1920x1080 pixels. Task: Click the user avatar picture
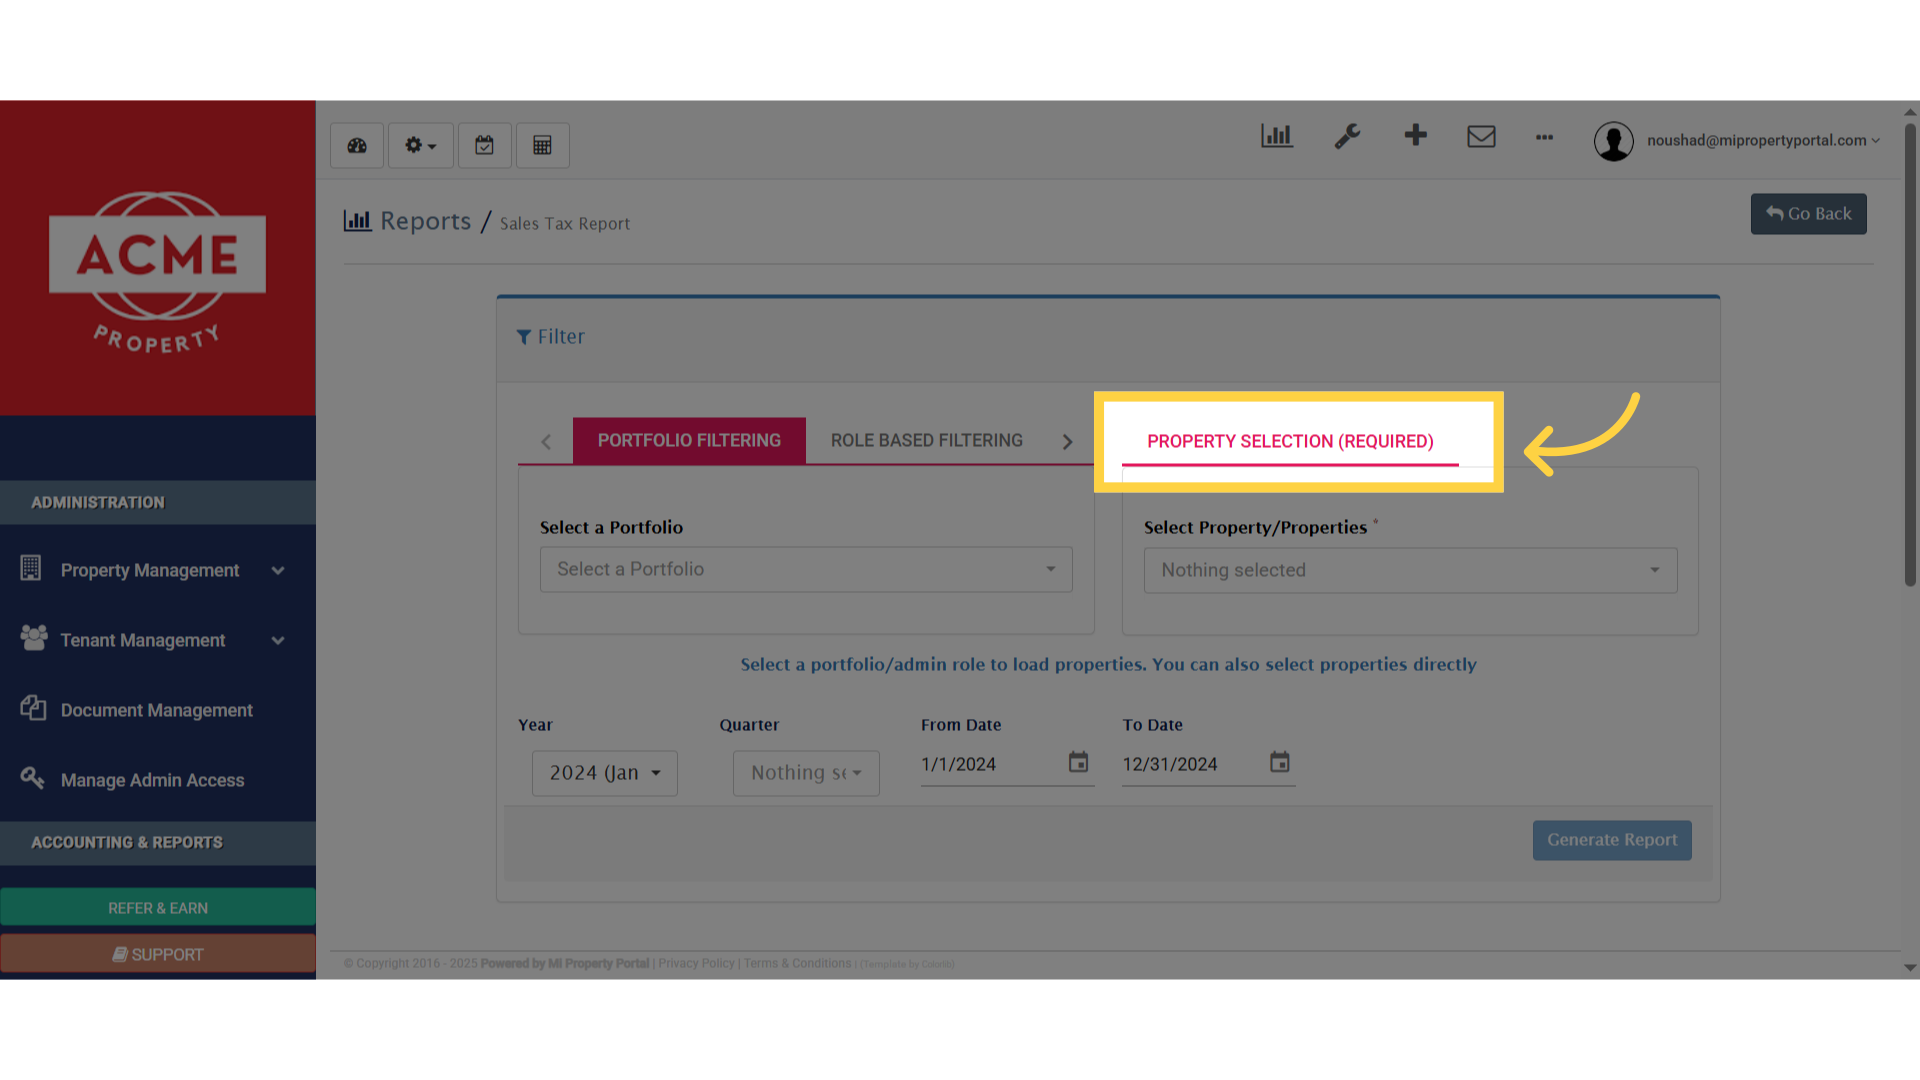pyautogui.click(x=1613, y=141)
